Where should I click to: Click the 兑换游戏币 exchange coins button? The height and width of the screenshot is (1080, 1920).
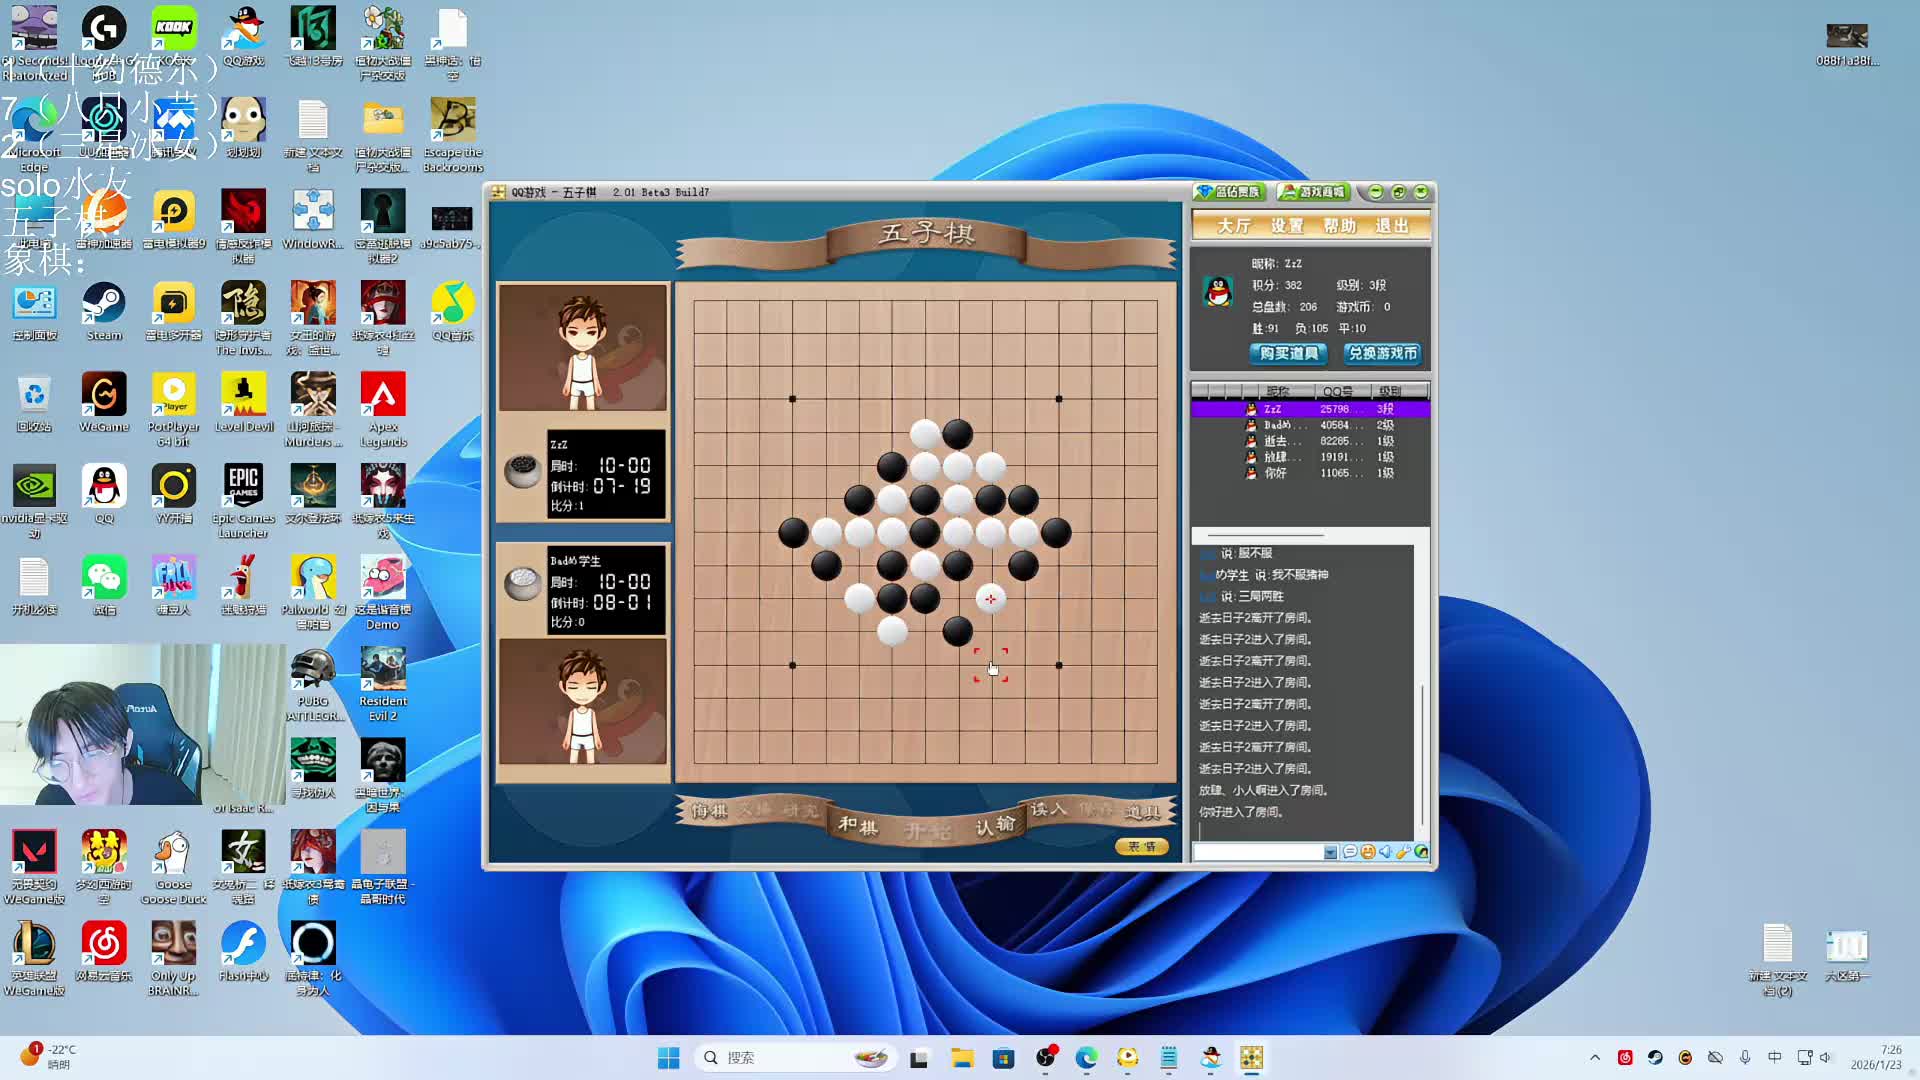1382,353
